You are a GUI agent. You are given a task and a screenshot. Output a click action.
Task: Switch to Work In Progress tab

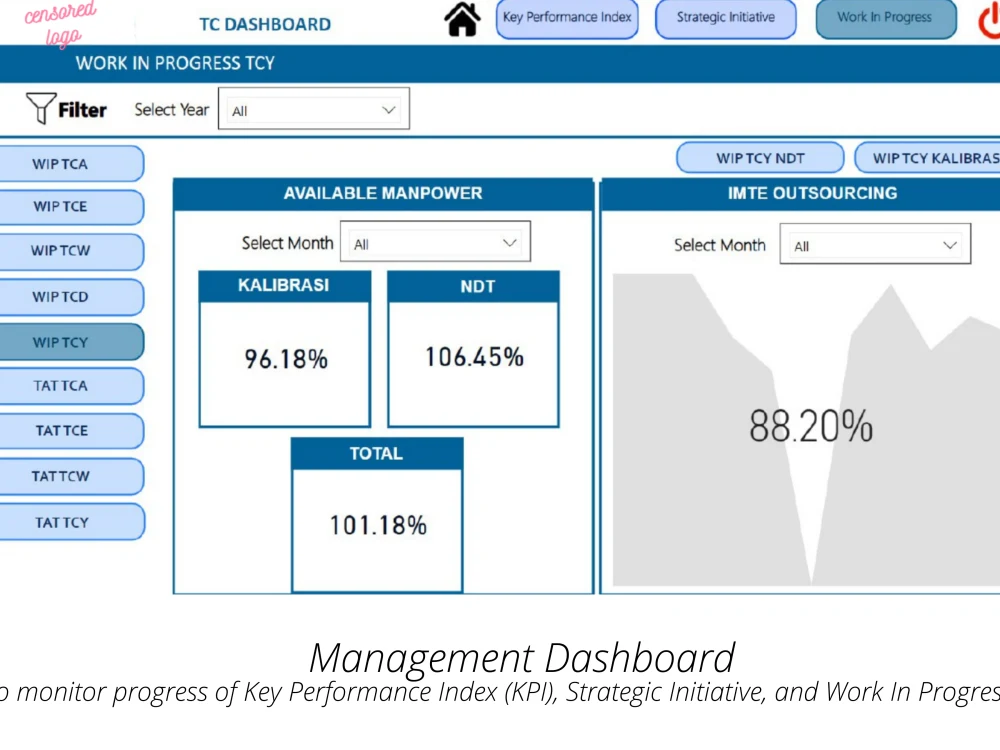[x=886, y=18]
